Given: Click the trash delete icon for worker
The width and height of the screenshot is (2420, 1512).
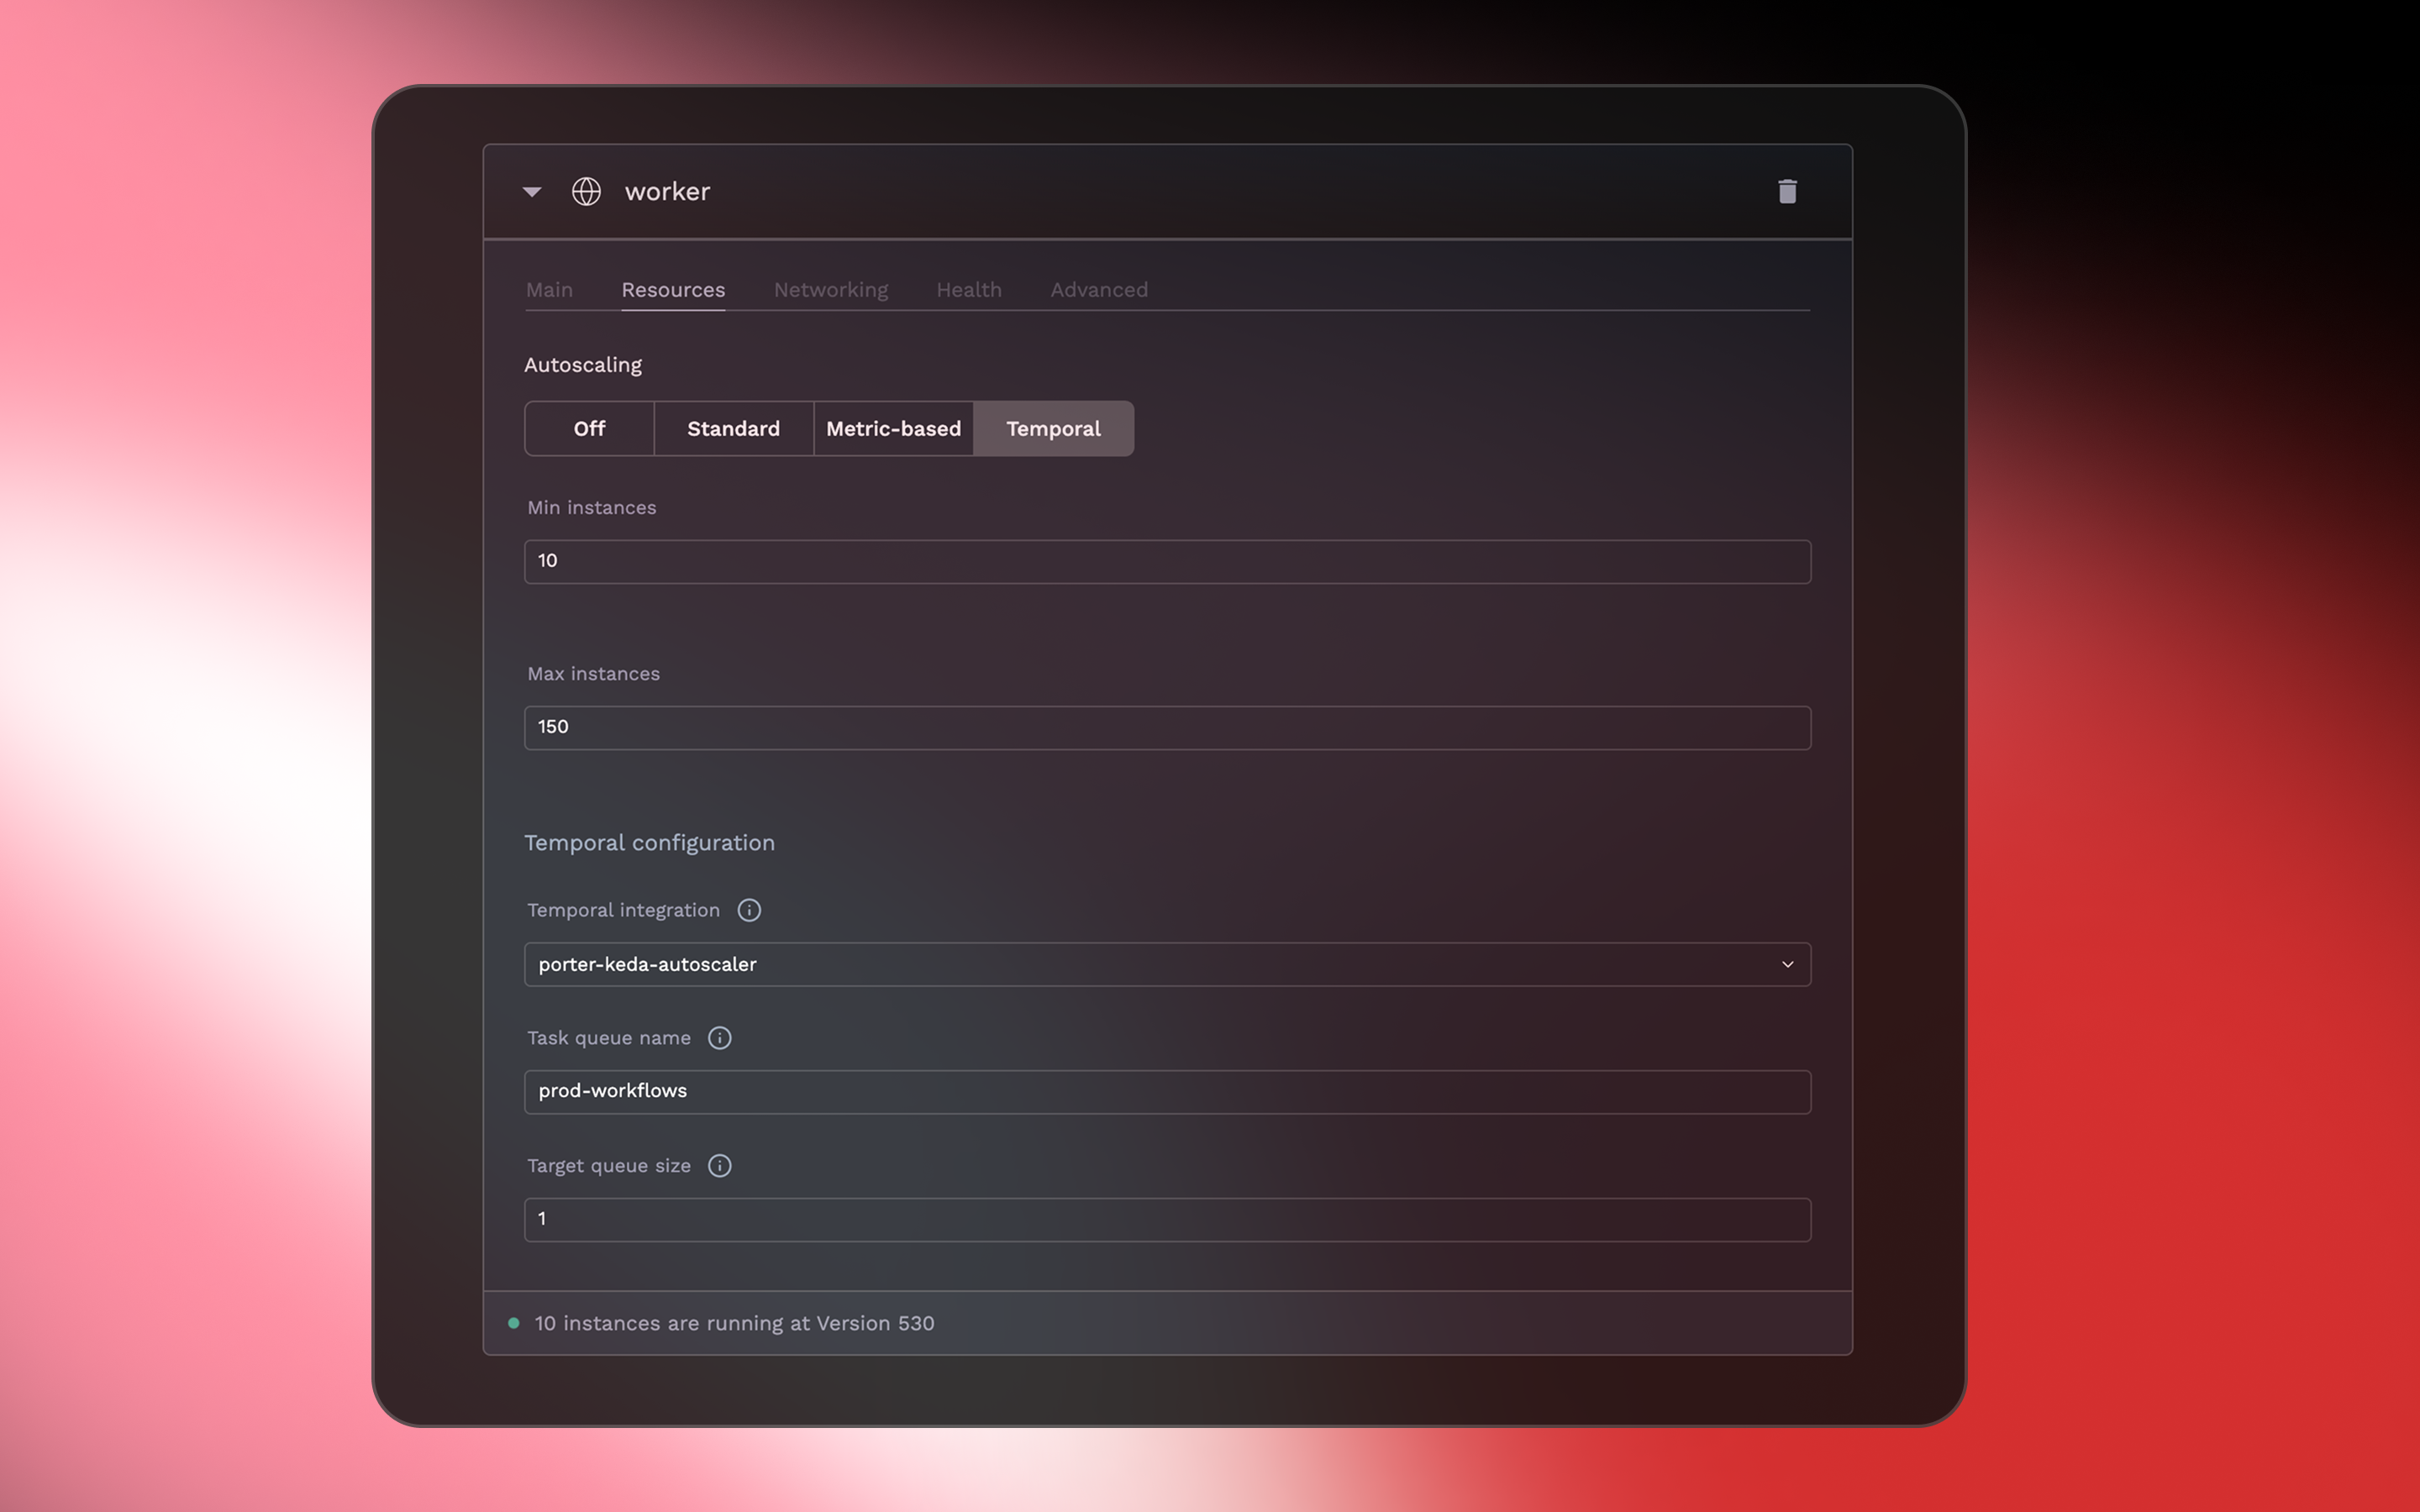Looking at the screenshot, I should (x=1787, y=191).
